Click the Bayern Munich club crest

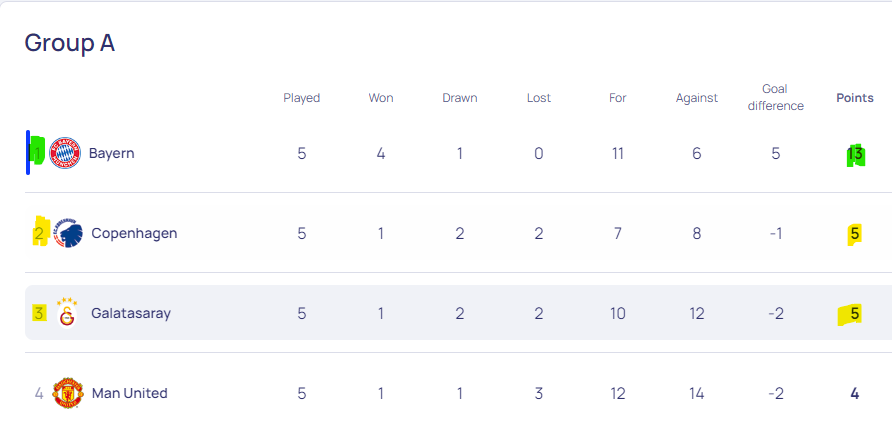click(x=65, y=153)
